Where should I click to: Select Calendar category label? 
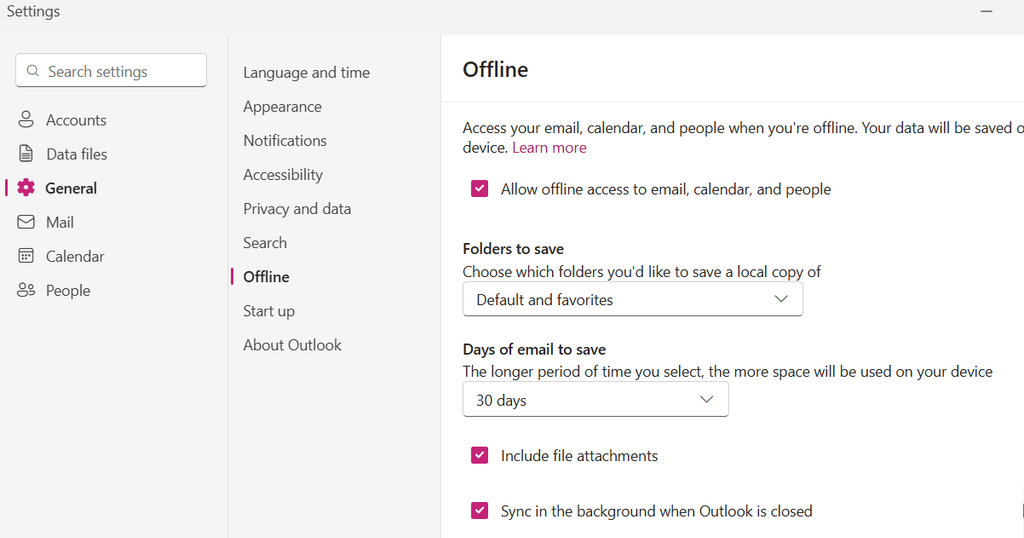click(x=74, y=256)
